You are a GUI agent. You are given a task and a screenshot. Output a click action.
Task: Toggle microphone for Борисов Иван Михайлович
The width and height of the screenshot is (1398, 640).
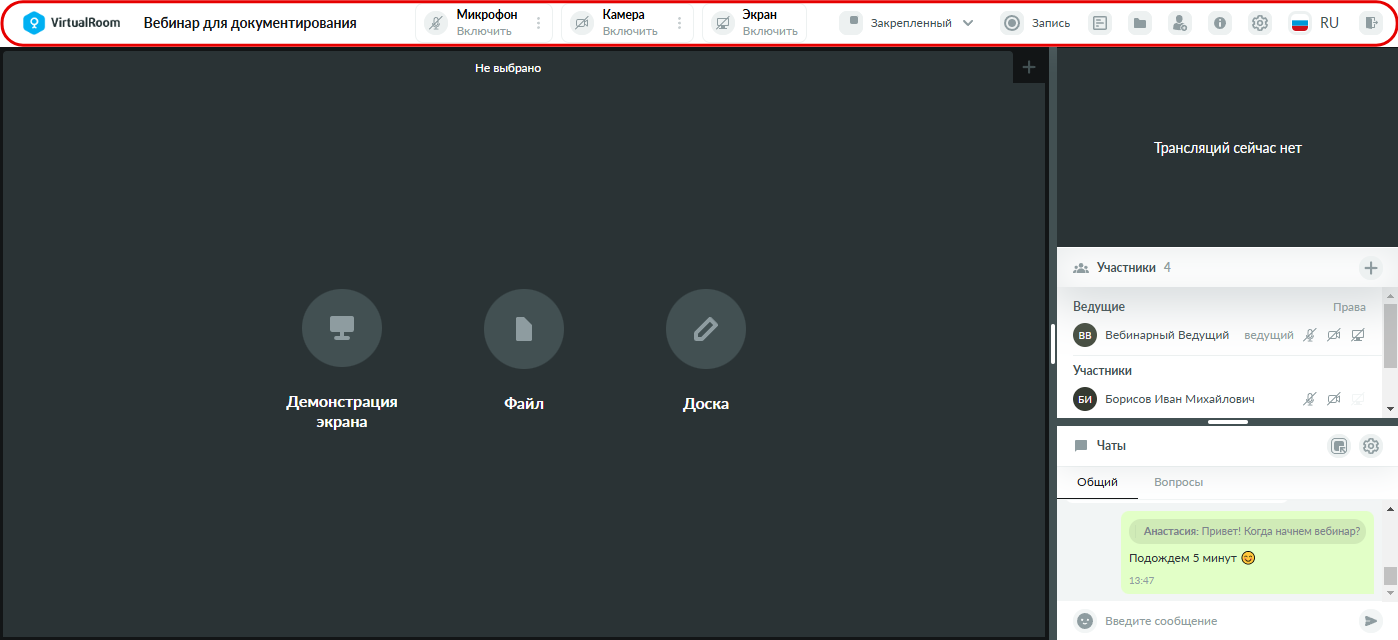[x=1310, y=400]
